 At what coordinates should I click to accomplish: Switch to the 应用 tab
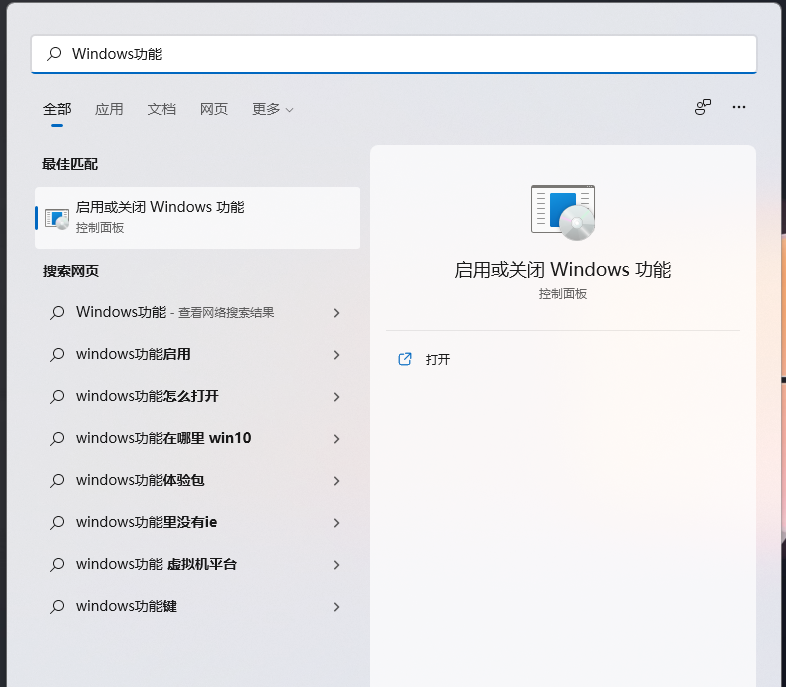point(109,109)
